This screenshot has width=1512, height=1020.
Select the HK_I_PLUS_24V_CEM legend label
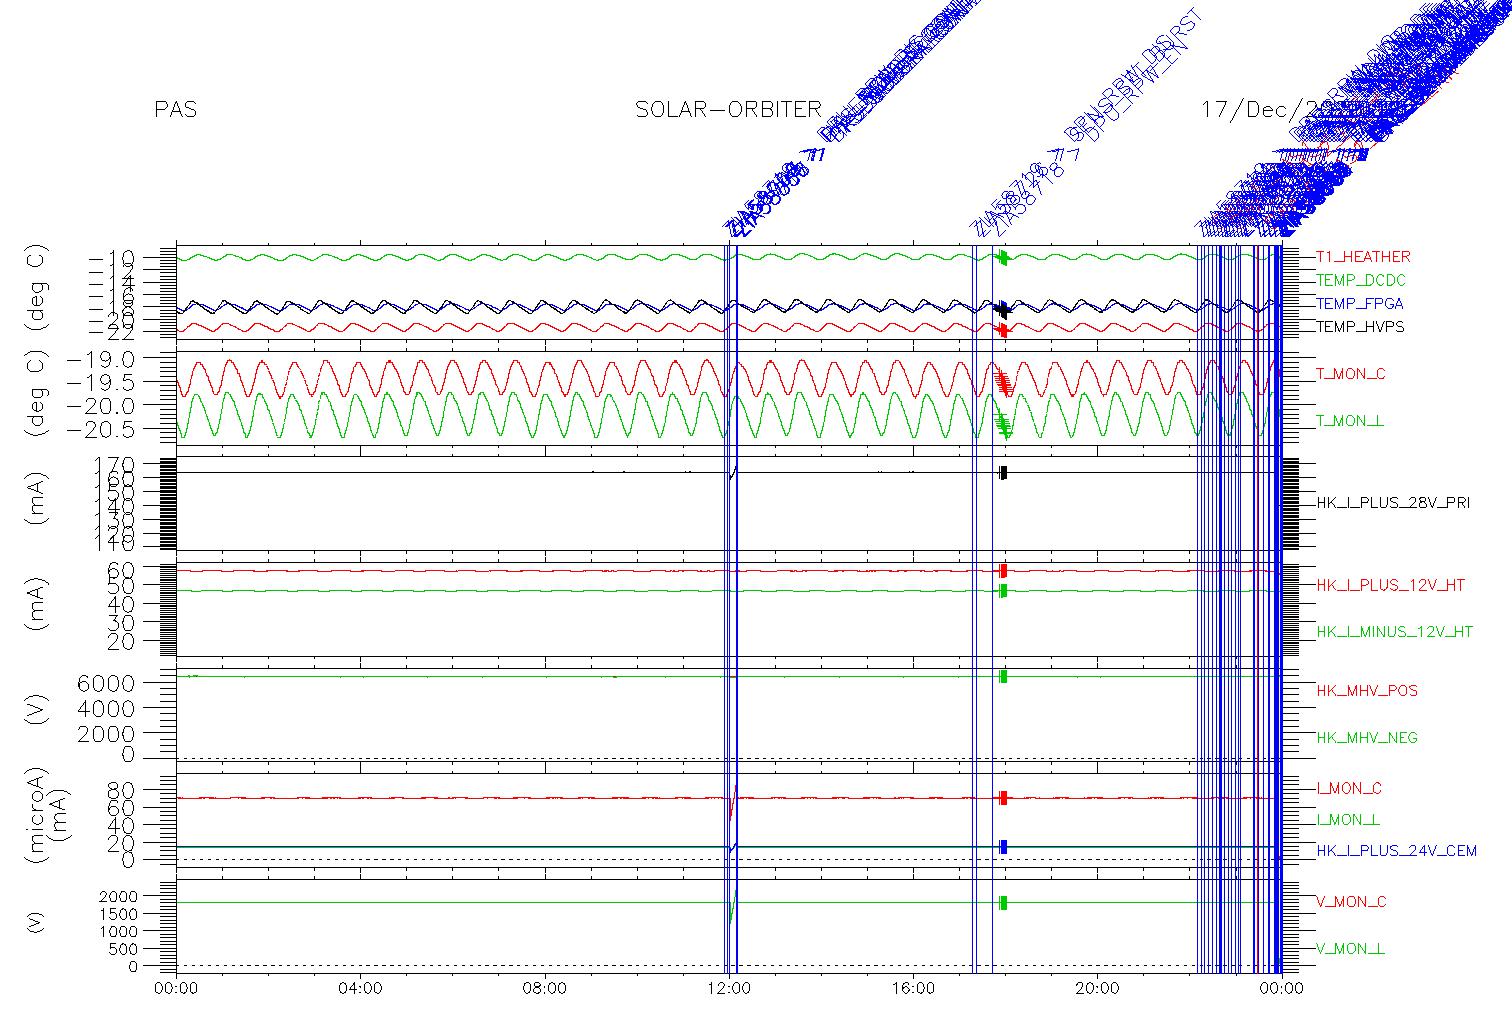[x=1396, y=851]
